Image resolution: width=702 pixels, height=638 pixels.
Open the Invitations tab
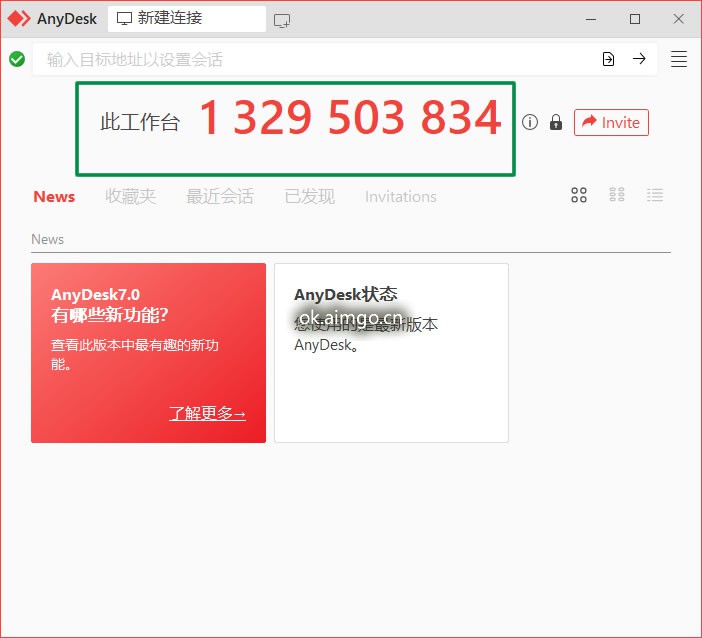(401, 197)
